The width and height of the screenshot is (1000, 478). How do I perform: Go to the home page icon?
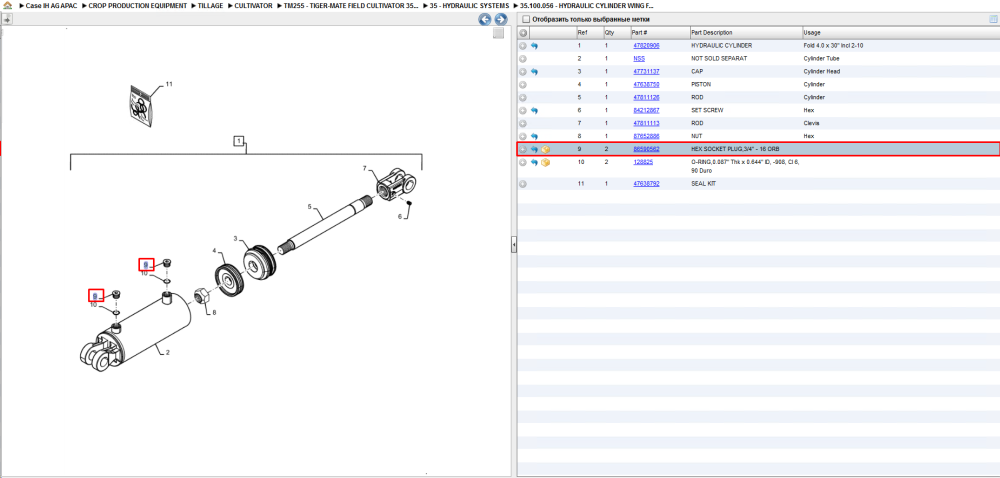8,5
